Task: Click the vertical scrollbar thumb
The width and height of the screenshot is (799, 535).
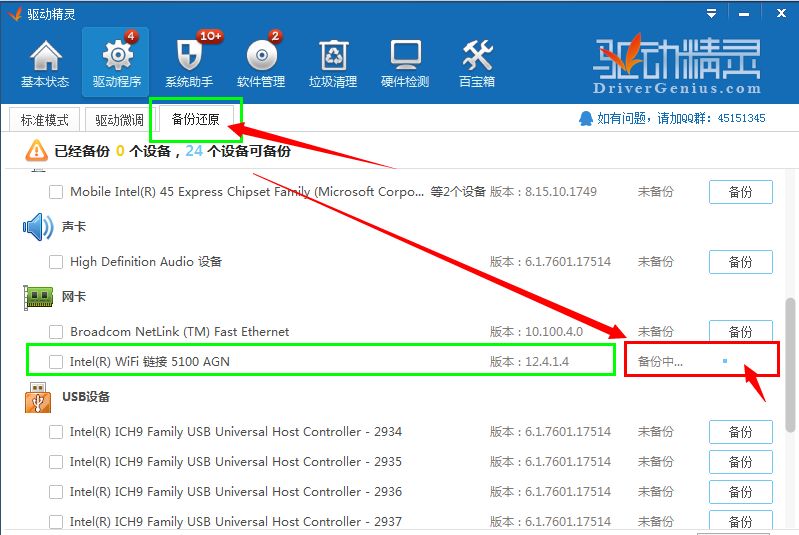Action: point(790,365)
